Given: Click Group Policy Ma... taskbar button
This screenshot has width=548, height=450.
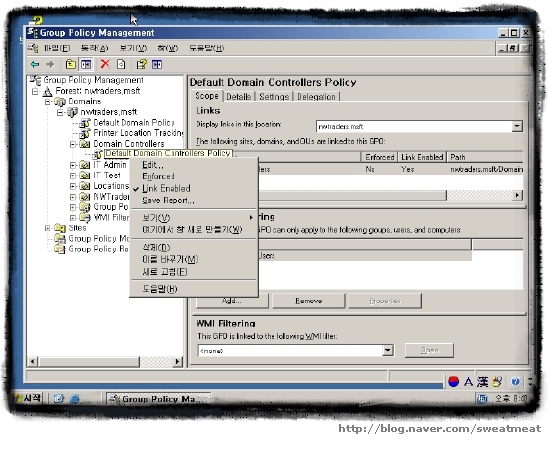Looking at the screenshot, I should pyautogui.click(x=158, y=399).
